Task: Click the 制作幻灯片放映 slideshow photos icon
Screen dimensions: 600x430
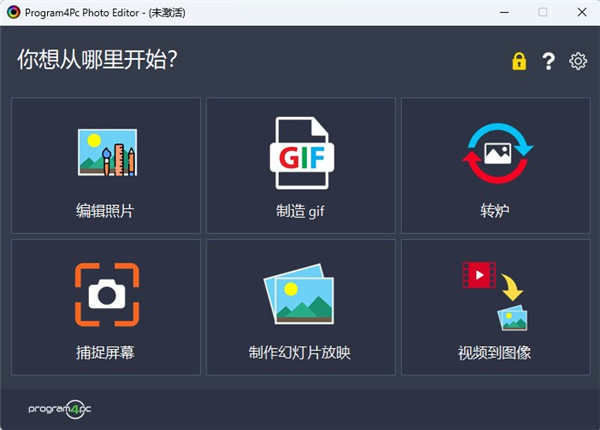Action: coord(299,294)
